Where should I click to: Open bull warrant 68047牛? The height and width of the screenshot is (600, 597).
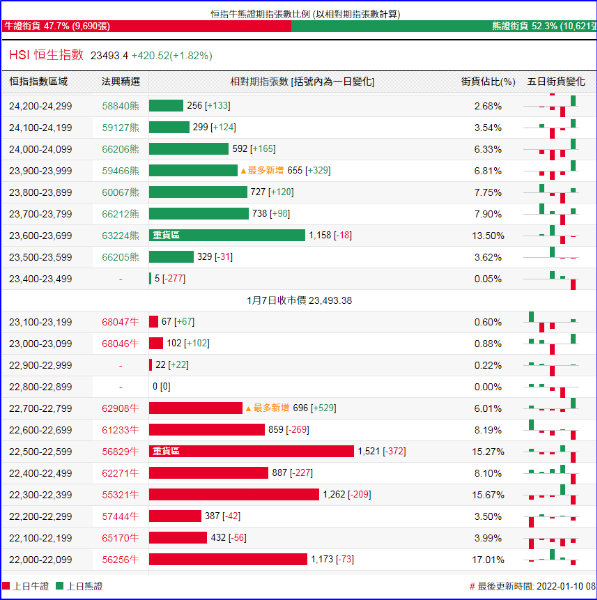tap(120, 322)
